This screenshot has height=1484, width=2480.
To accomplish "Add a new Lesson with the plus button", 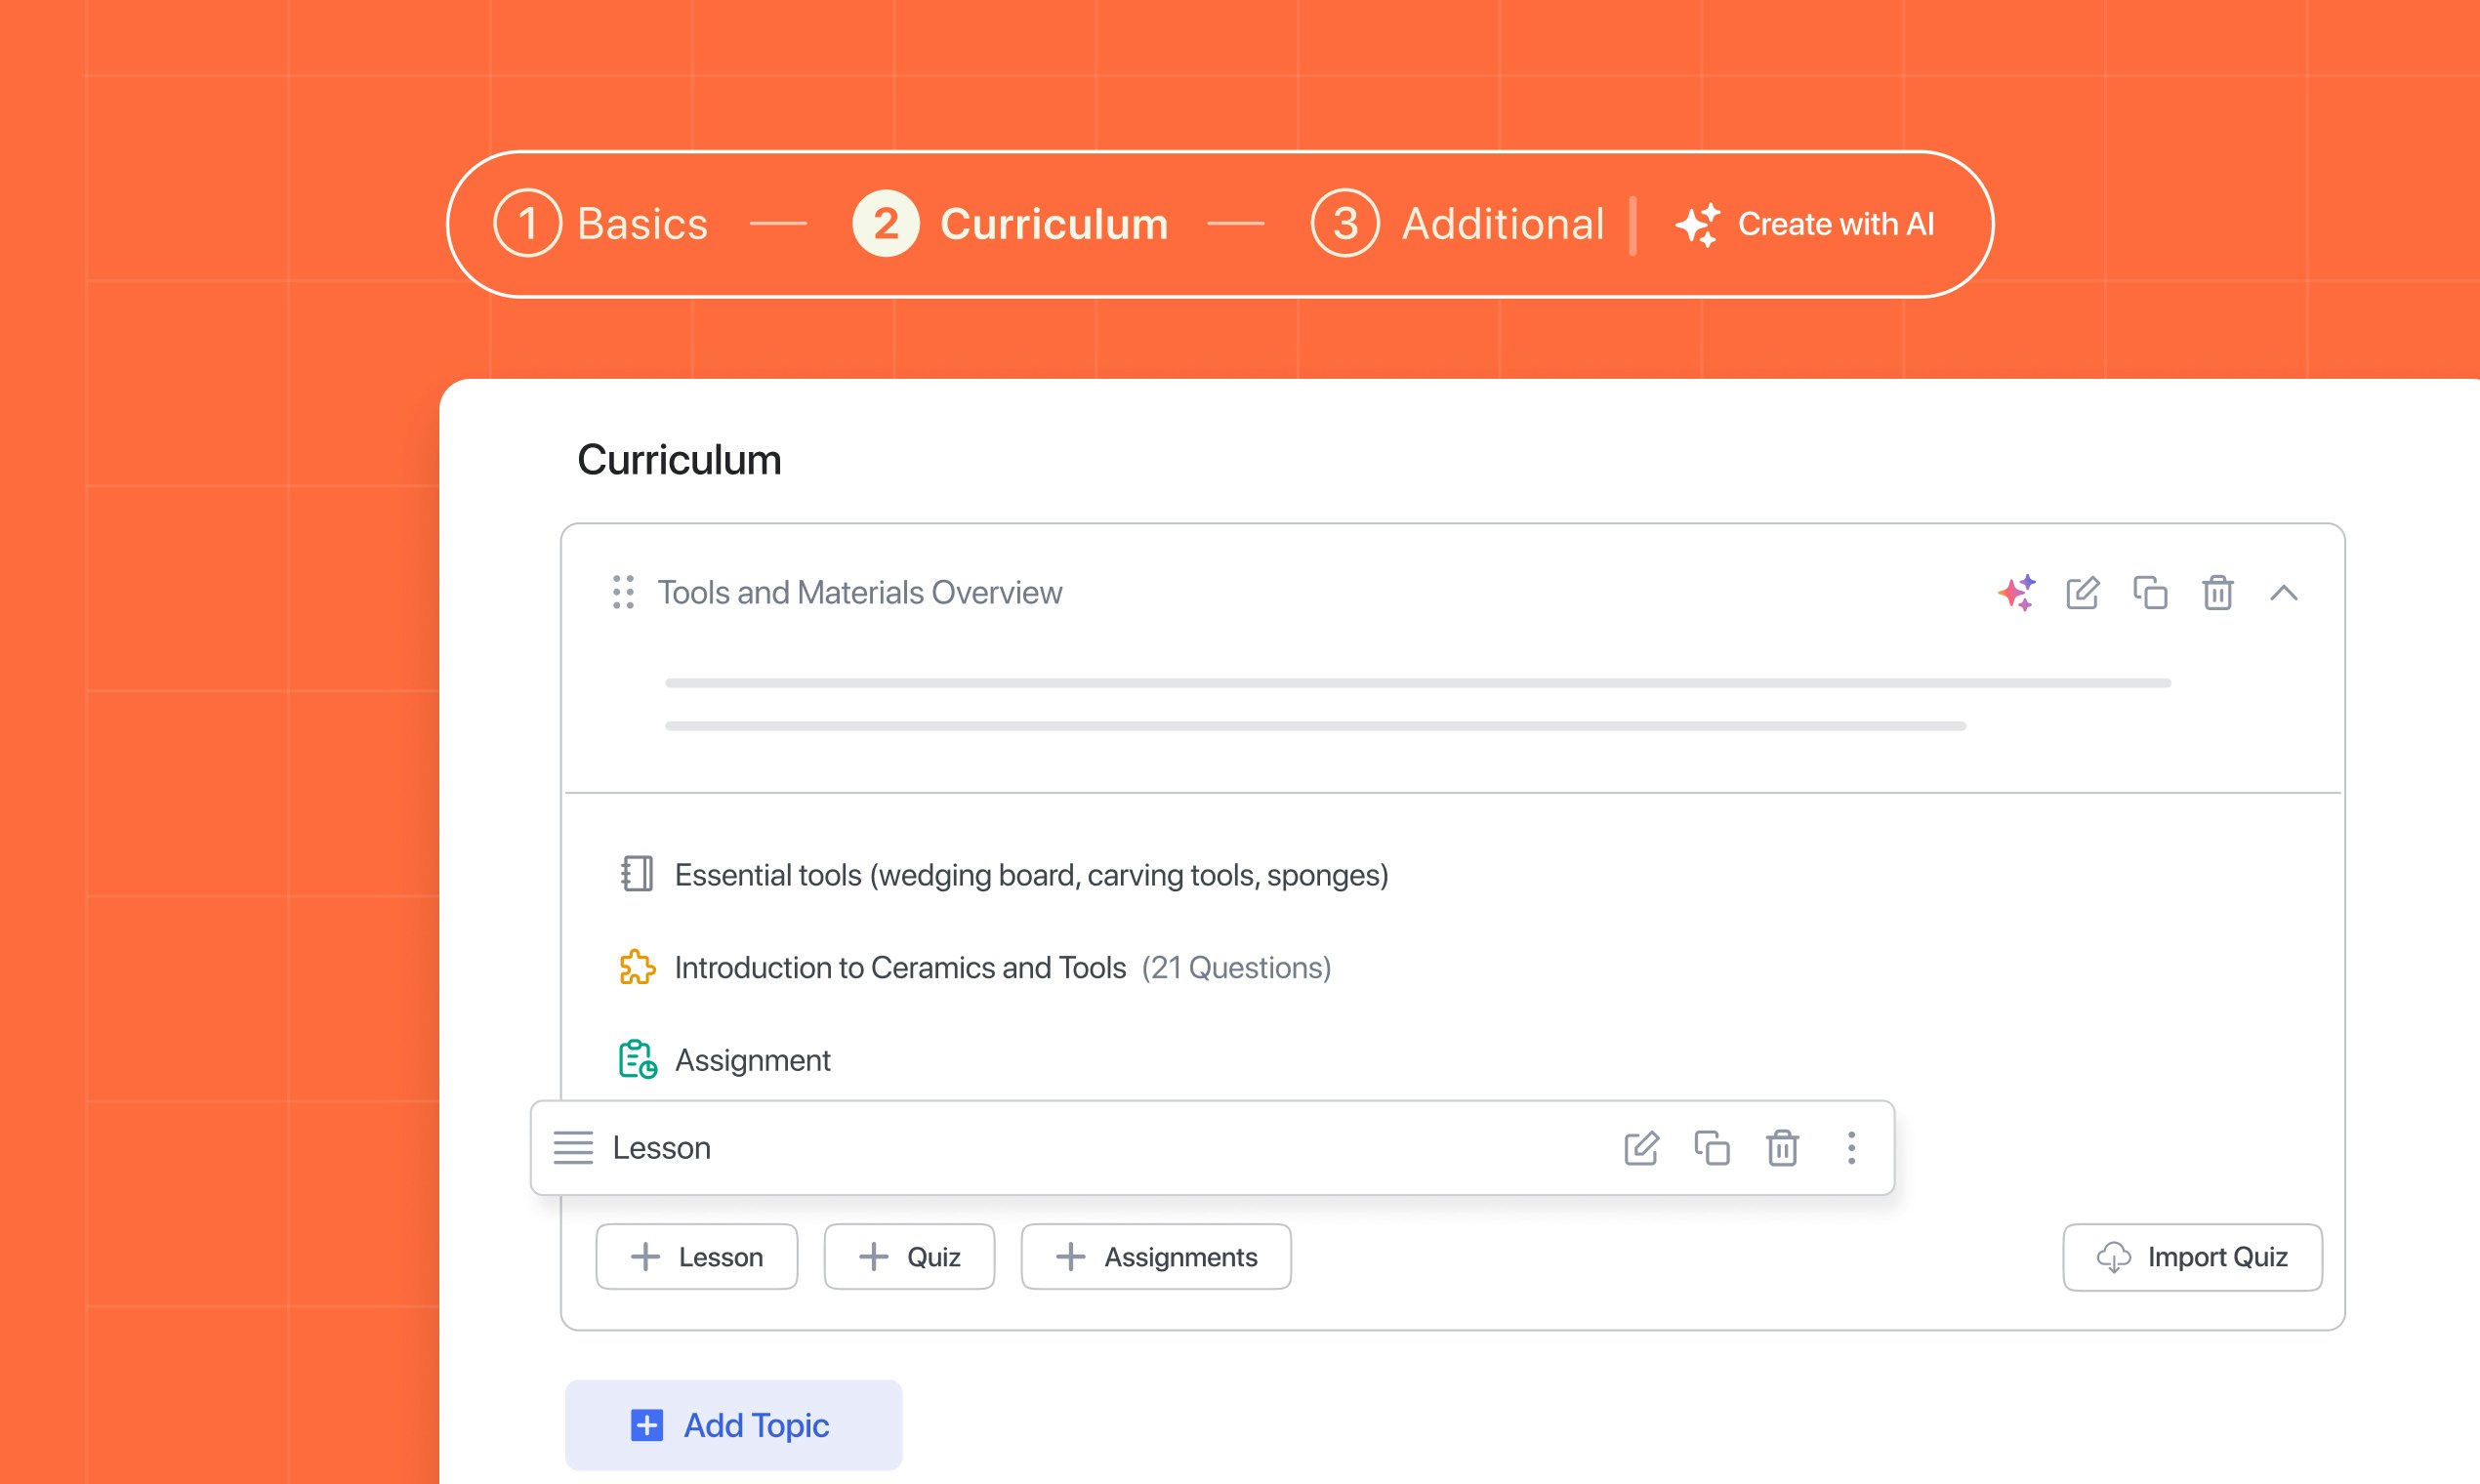I will click(697, 1257).
